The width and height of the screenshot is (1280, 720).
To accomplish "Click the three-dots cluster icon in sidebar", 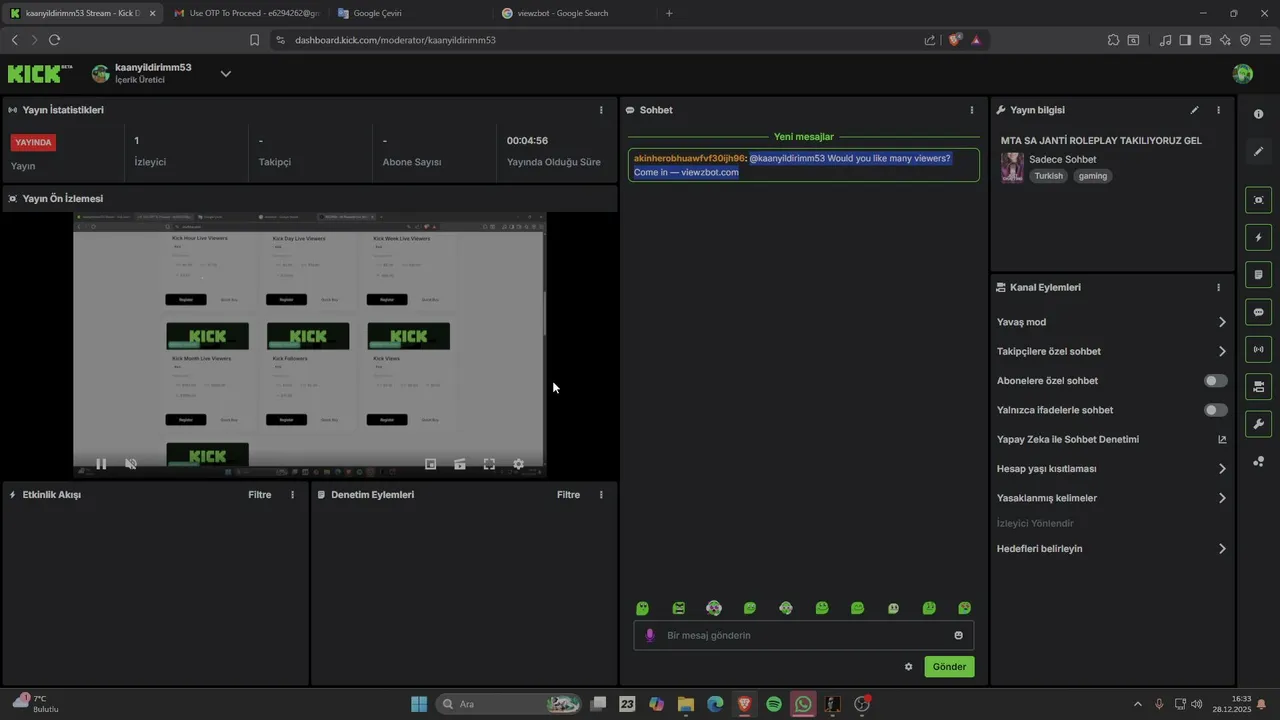I will click(x=1258, y=461).
